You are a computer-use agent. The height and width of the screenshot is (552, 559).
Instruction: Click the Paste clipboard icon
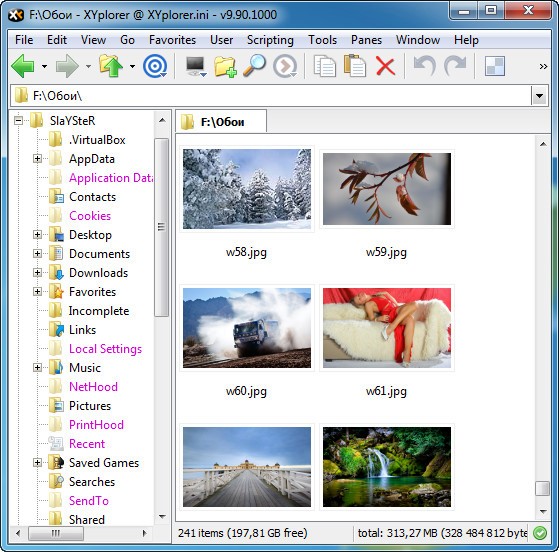pos(355,65)
